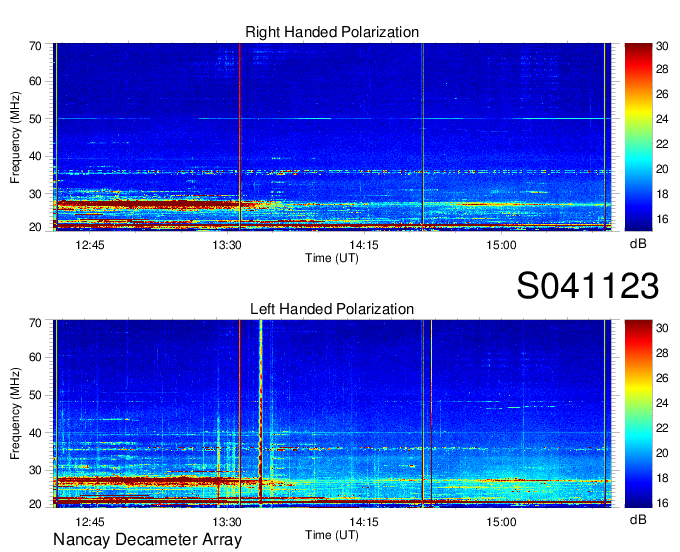680x552 pixels.
Task: Click the 60 MHz tick of Right Handed plot
Action: pos(35,81)
